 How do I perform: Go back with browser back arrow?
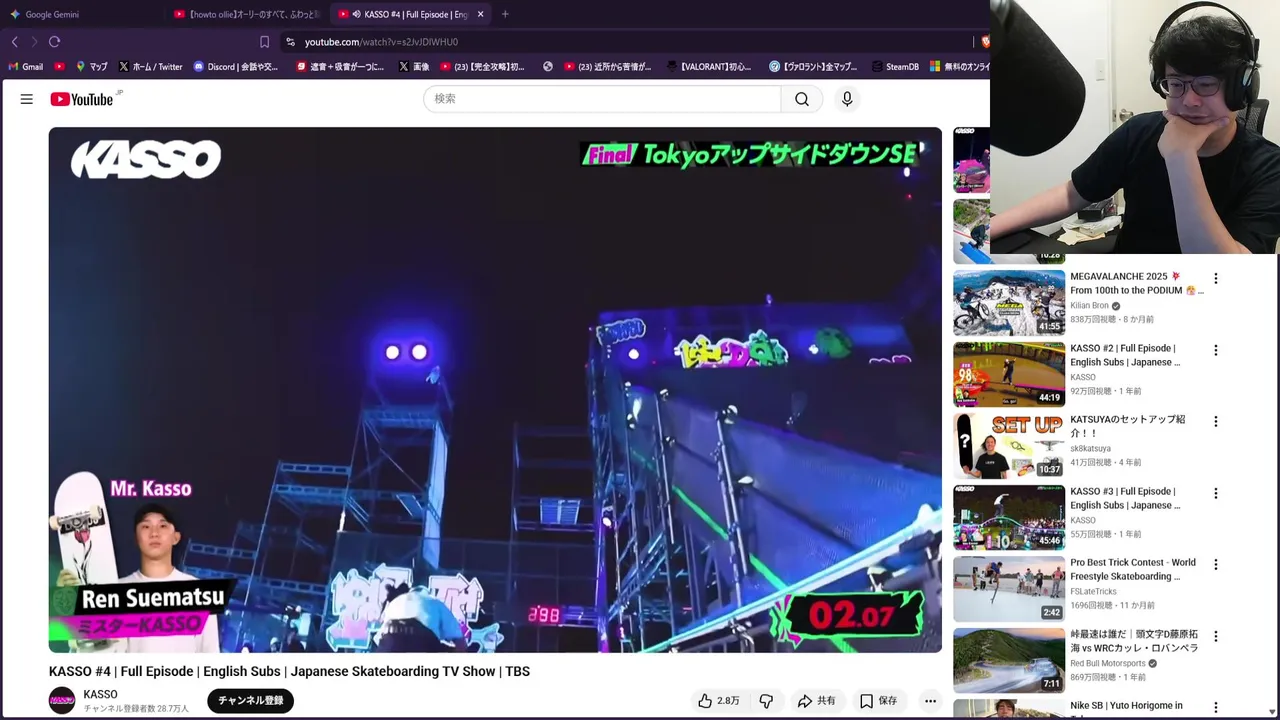(x=14, y=42)
